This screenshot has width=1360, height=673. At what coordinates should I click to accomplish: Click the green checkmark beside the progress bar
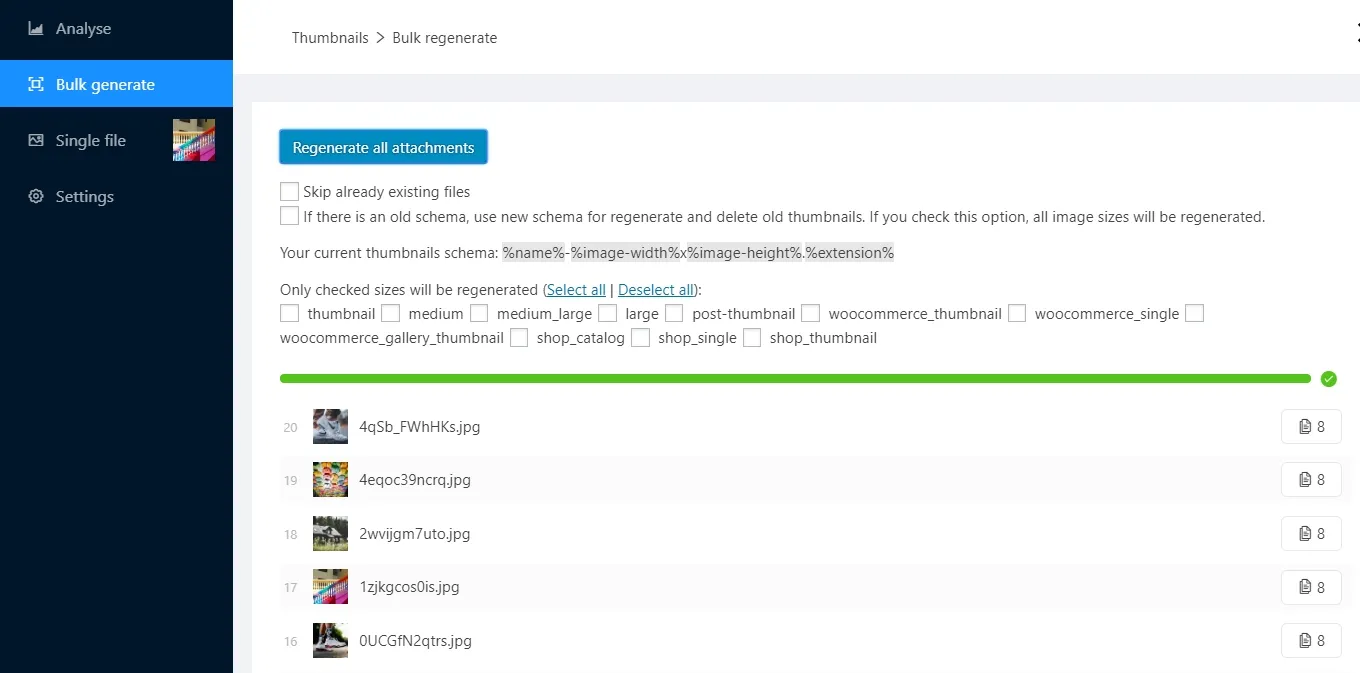pyautogui.click(x=1329, y=379)
